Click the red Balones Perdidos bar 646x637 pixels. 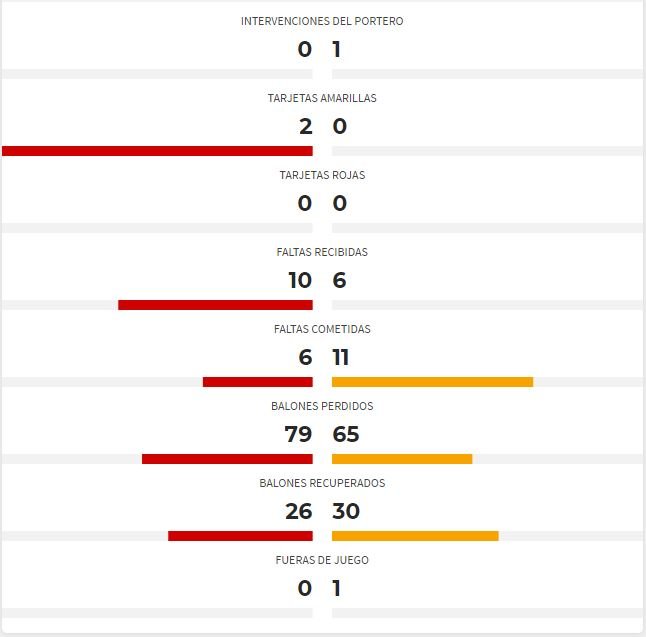pyautogui.click(x=227, y=459)
